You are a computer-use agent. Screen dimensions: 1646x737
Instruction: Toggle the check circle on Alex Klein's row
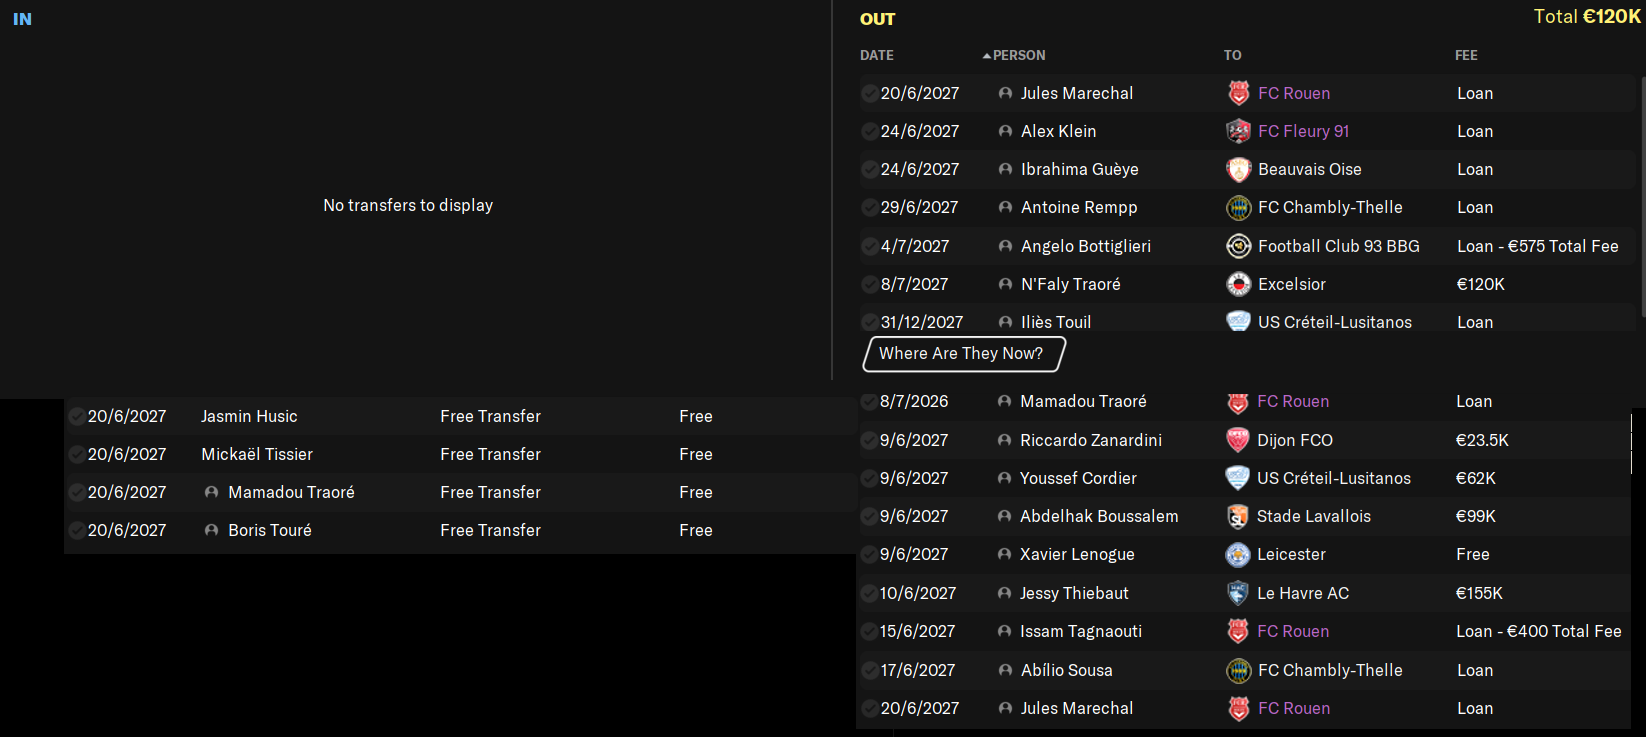coord(869,131)
